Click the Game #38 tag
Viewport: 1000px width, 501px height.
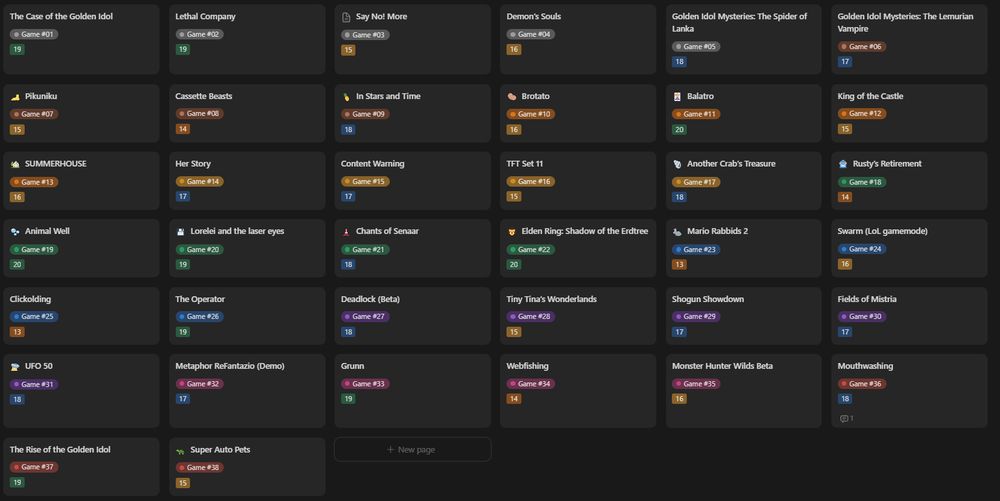coord(200,468)
